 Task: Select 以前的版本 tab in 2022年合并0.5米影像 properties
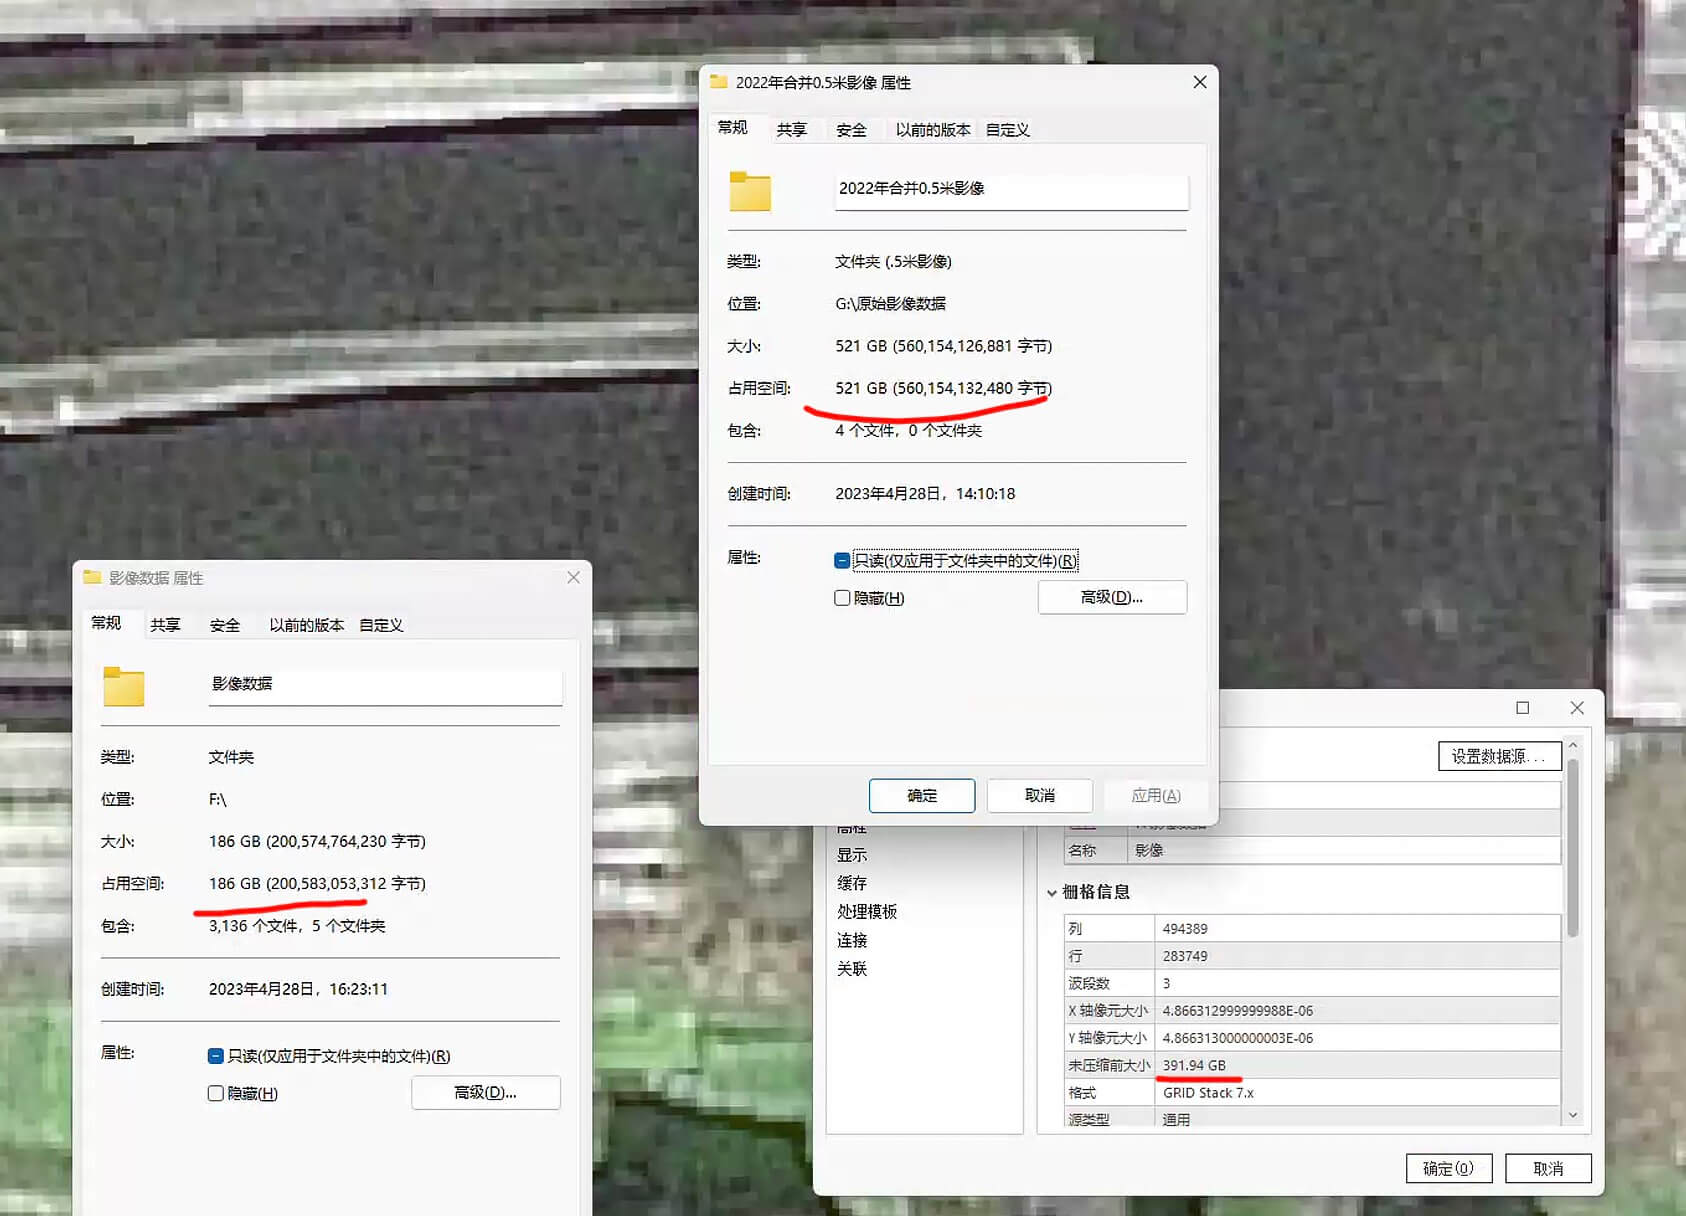point(932,130)
